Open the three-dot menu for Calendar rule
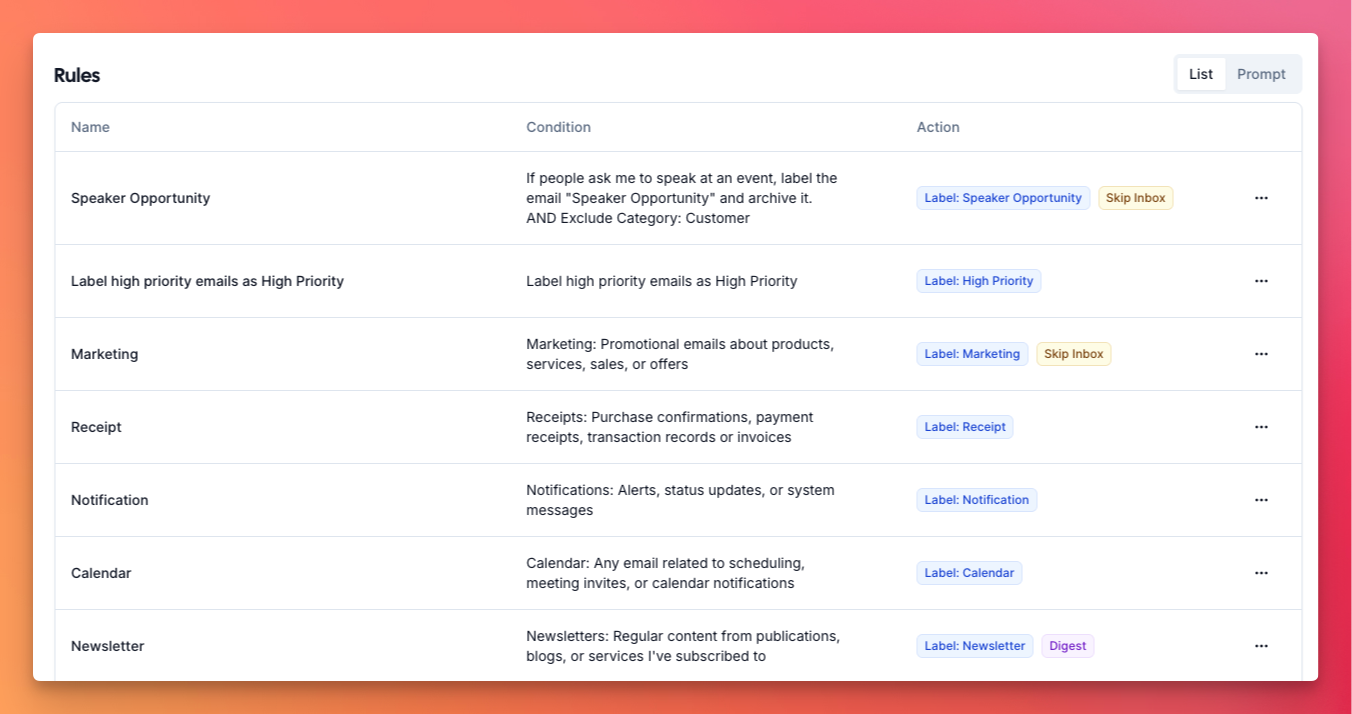Image resolution: width=1352 pixels, height=714 pixels. click(x=1261, y=573)
